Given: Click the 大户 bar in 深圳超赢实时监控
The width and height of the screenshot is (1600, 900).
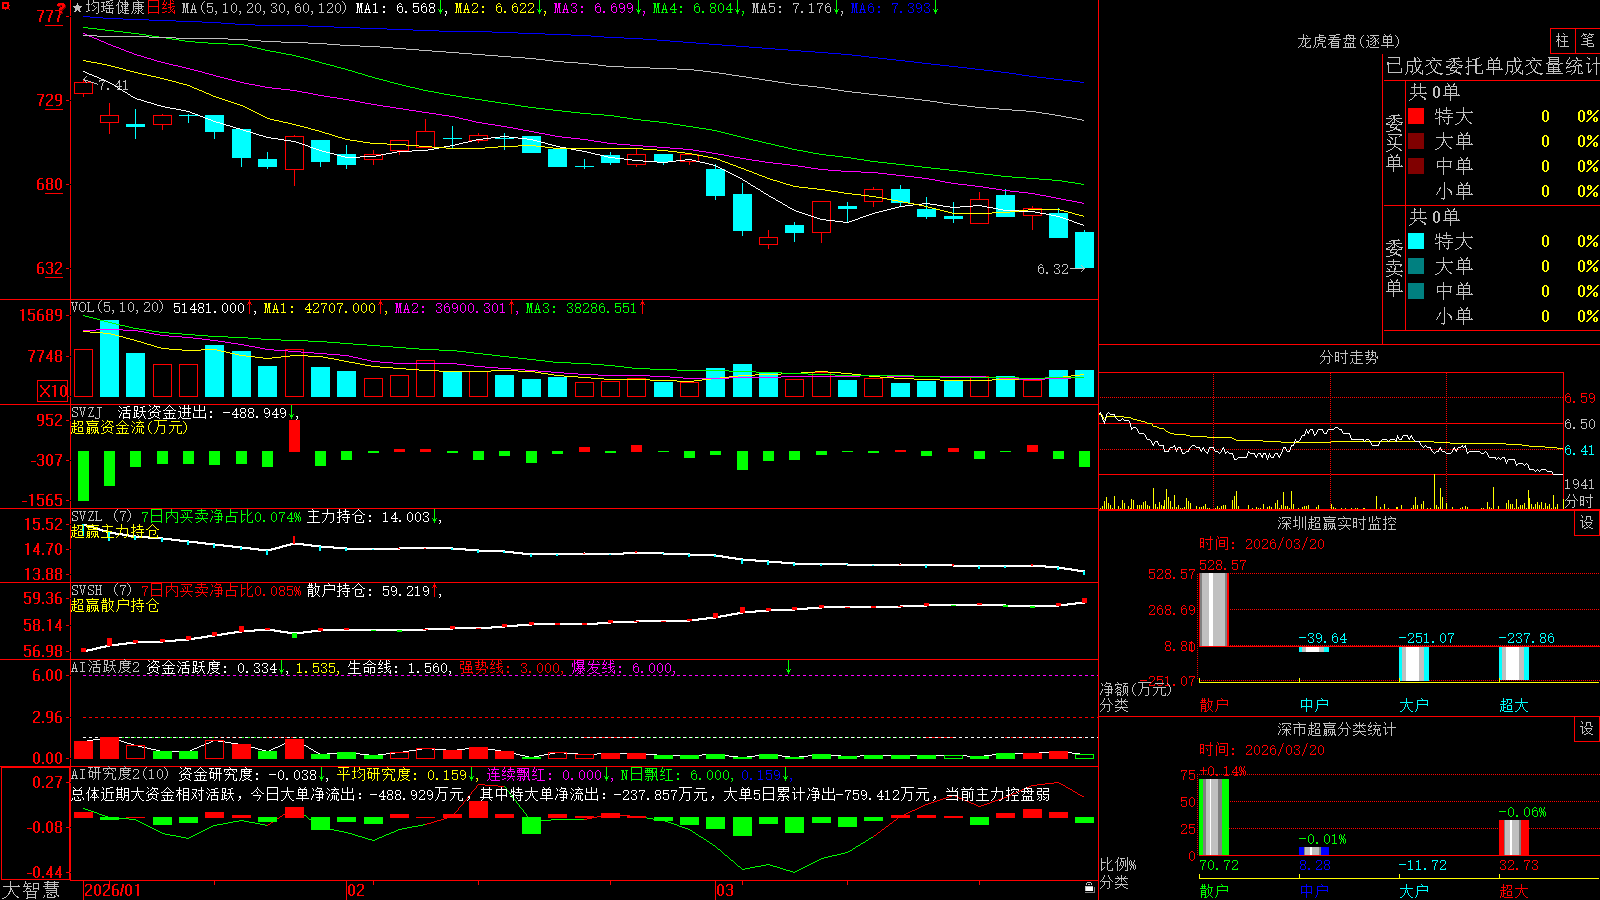Looking at the screenshot, I should point(1413,664).
